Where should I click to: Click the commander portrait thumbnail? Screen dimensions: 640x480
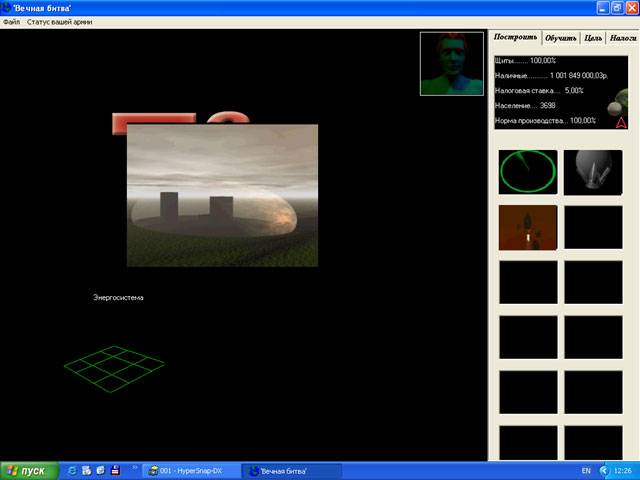tap(452, 63)
